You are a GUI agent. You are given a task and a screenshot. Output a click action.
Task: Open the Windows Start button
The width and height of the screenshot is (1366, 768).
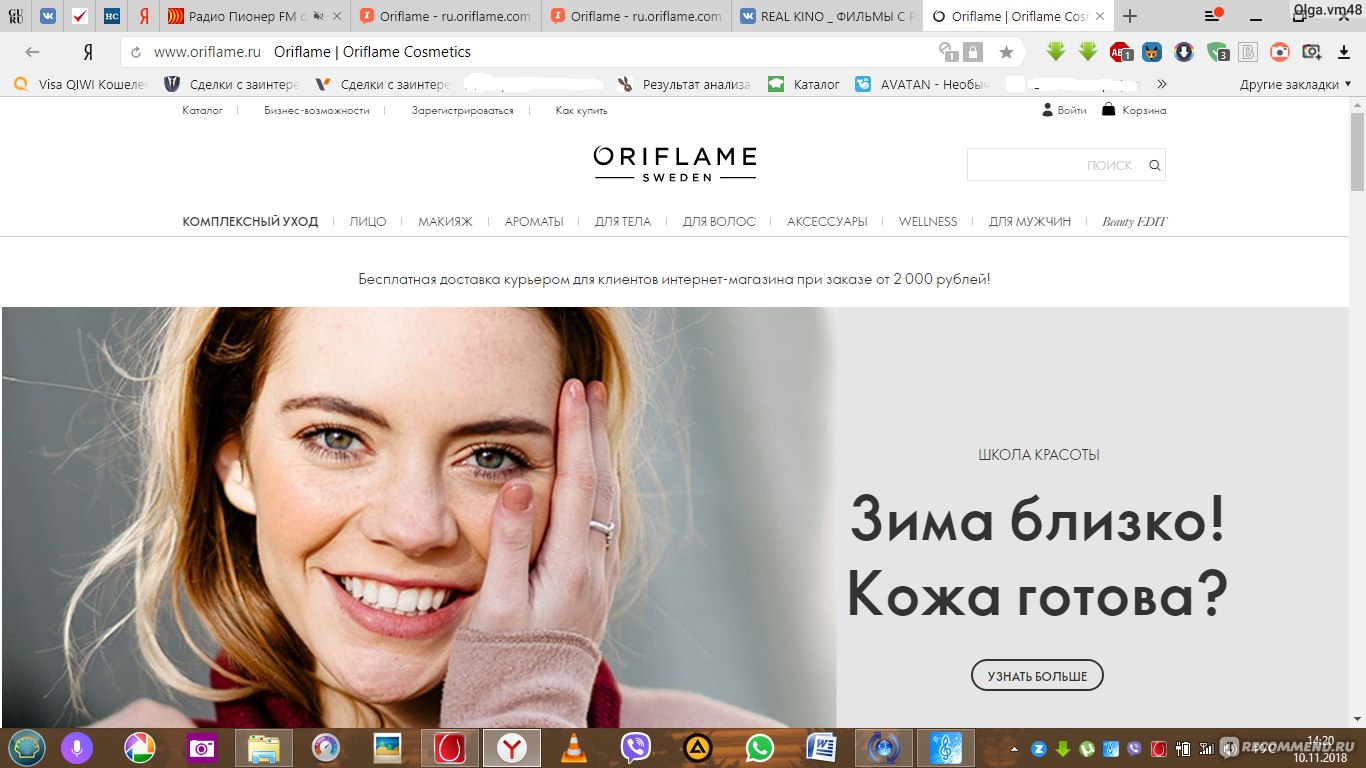tap(26, 747)
